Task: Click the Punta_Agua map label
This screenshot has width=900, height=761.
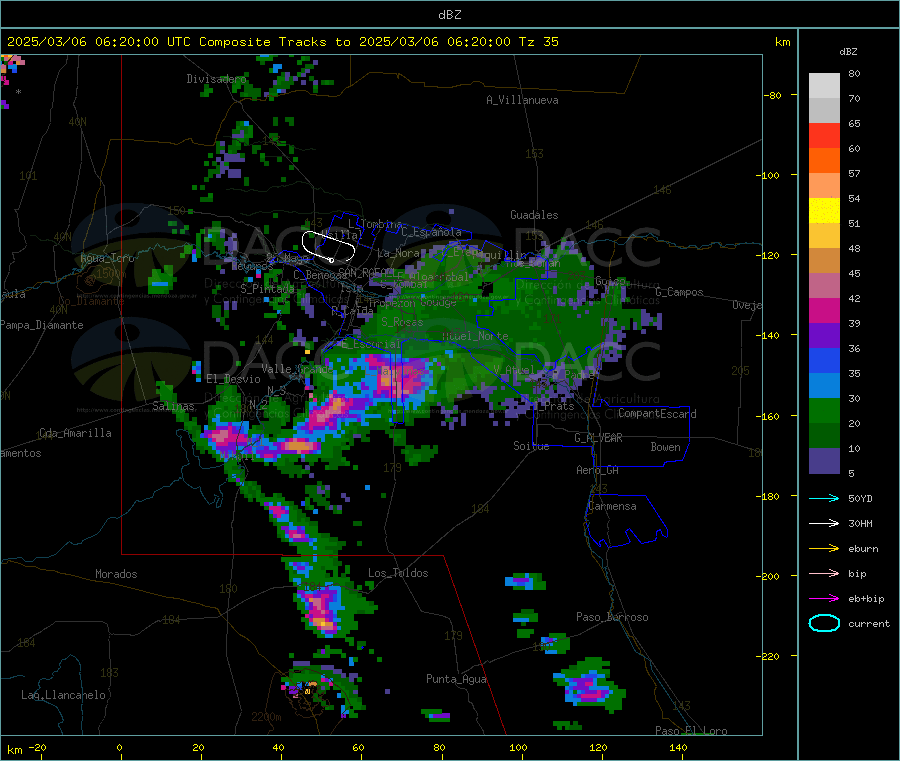Action: pos(456,679)
